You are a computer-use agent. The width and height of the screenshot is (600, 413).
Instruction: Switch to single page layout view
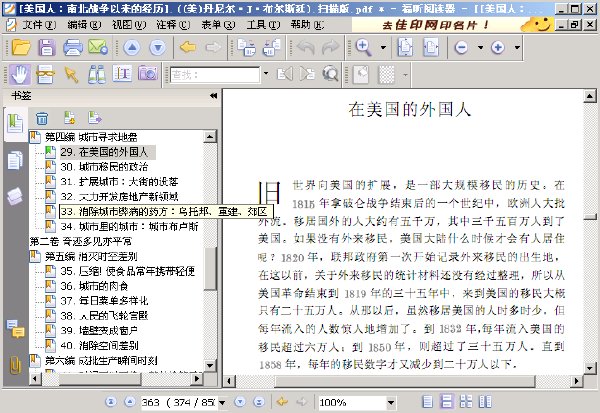pos(427,402)
